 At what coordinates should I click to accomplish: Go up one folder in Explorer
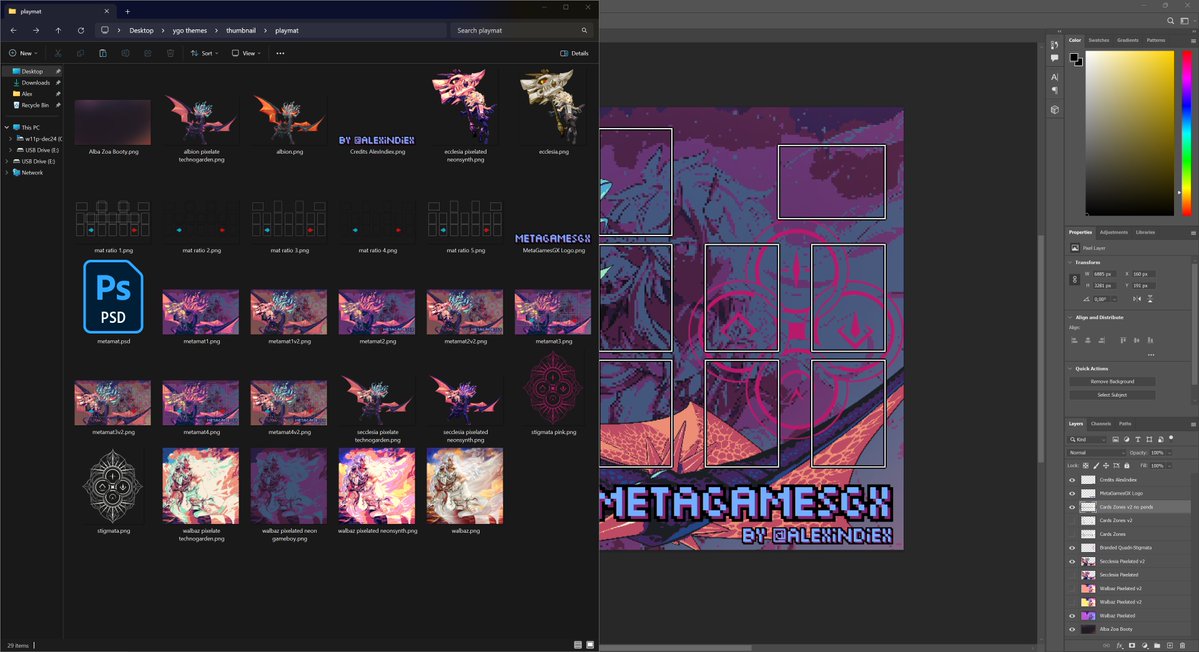click(58, 31)
